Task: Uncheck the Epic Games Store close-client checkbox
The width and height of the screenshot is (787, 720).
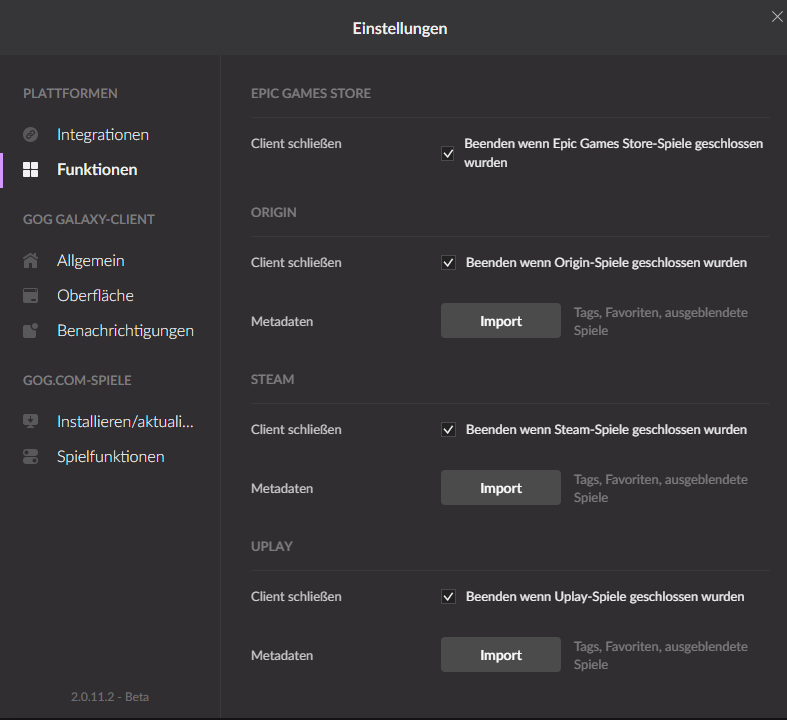Action: tap(448, 154)
